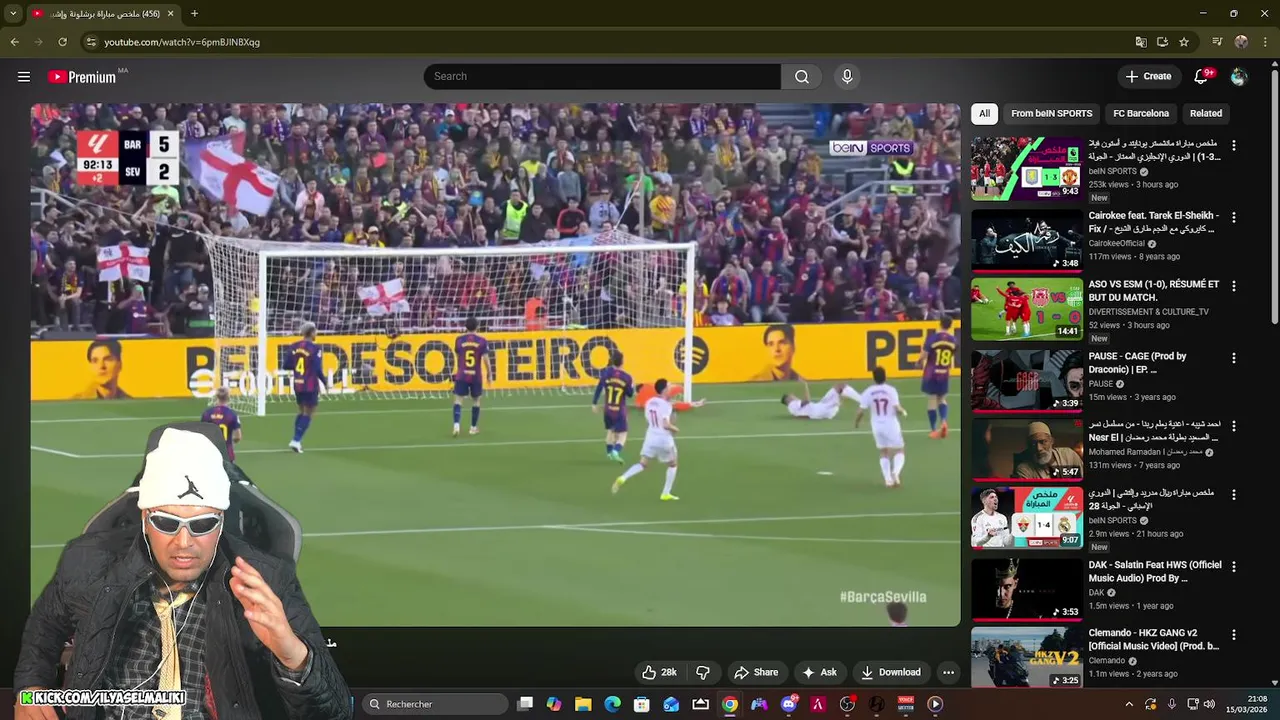Activate voice search microphone
The height and width of the screenshot is (720, 1280).
pyautogui.click(x=847, y=77)
